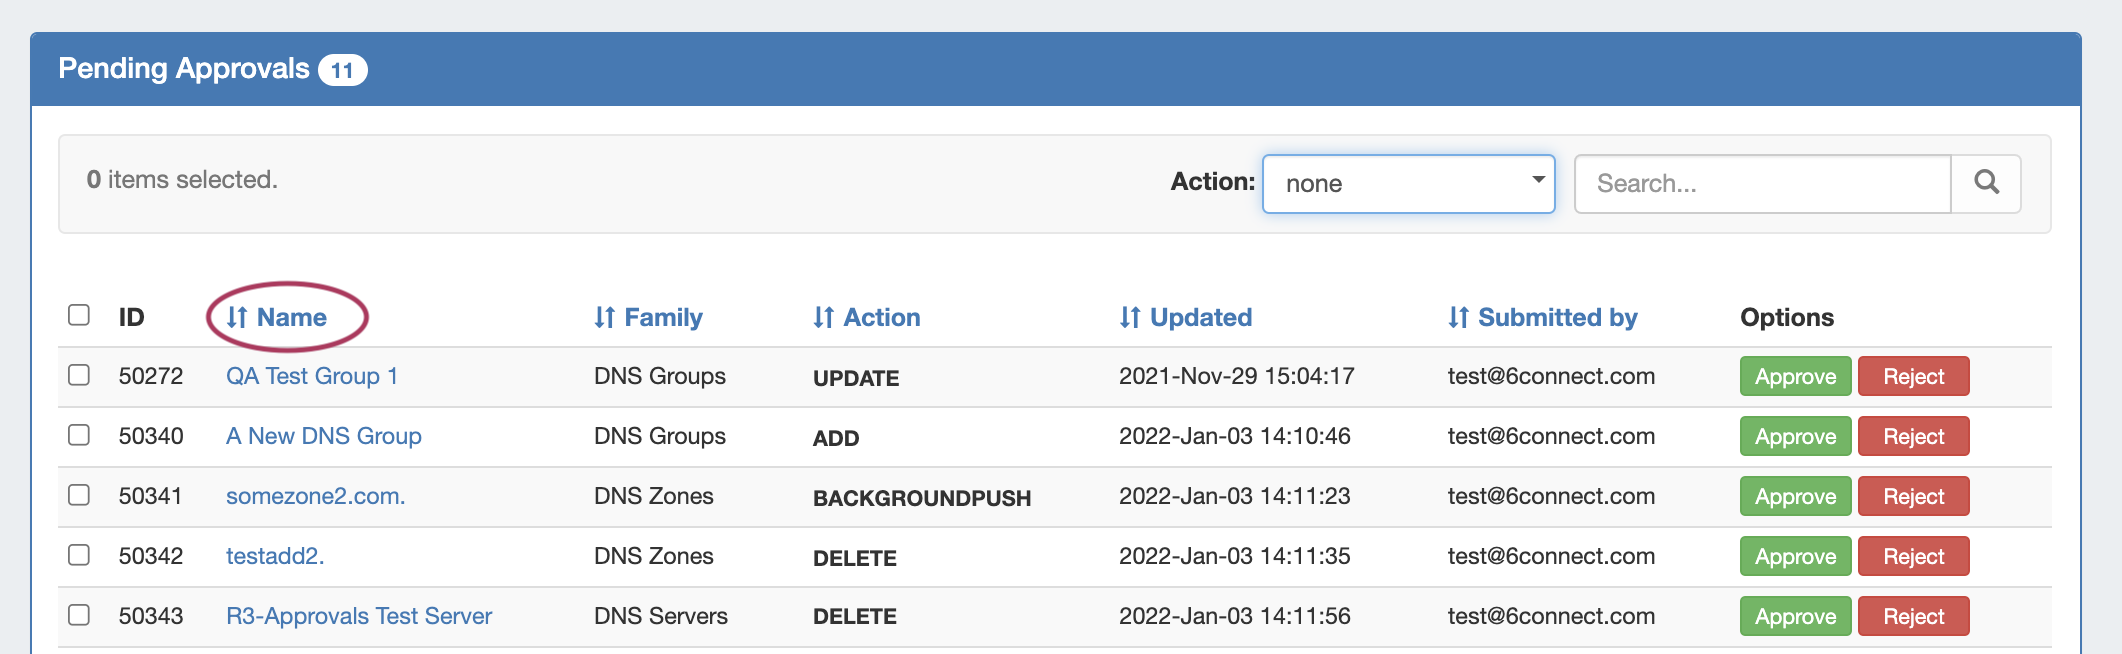2122x654 pixels.
Task: Sort table by Name column
Action: point(278,317)
